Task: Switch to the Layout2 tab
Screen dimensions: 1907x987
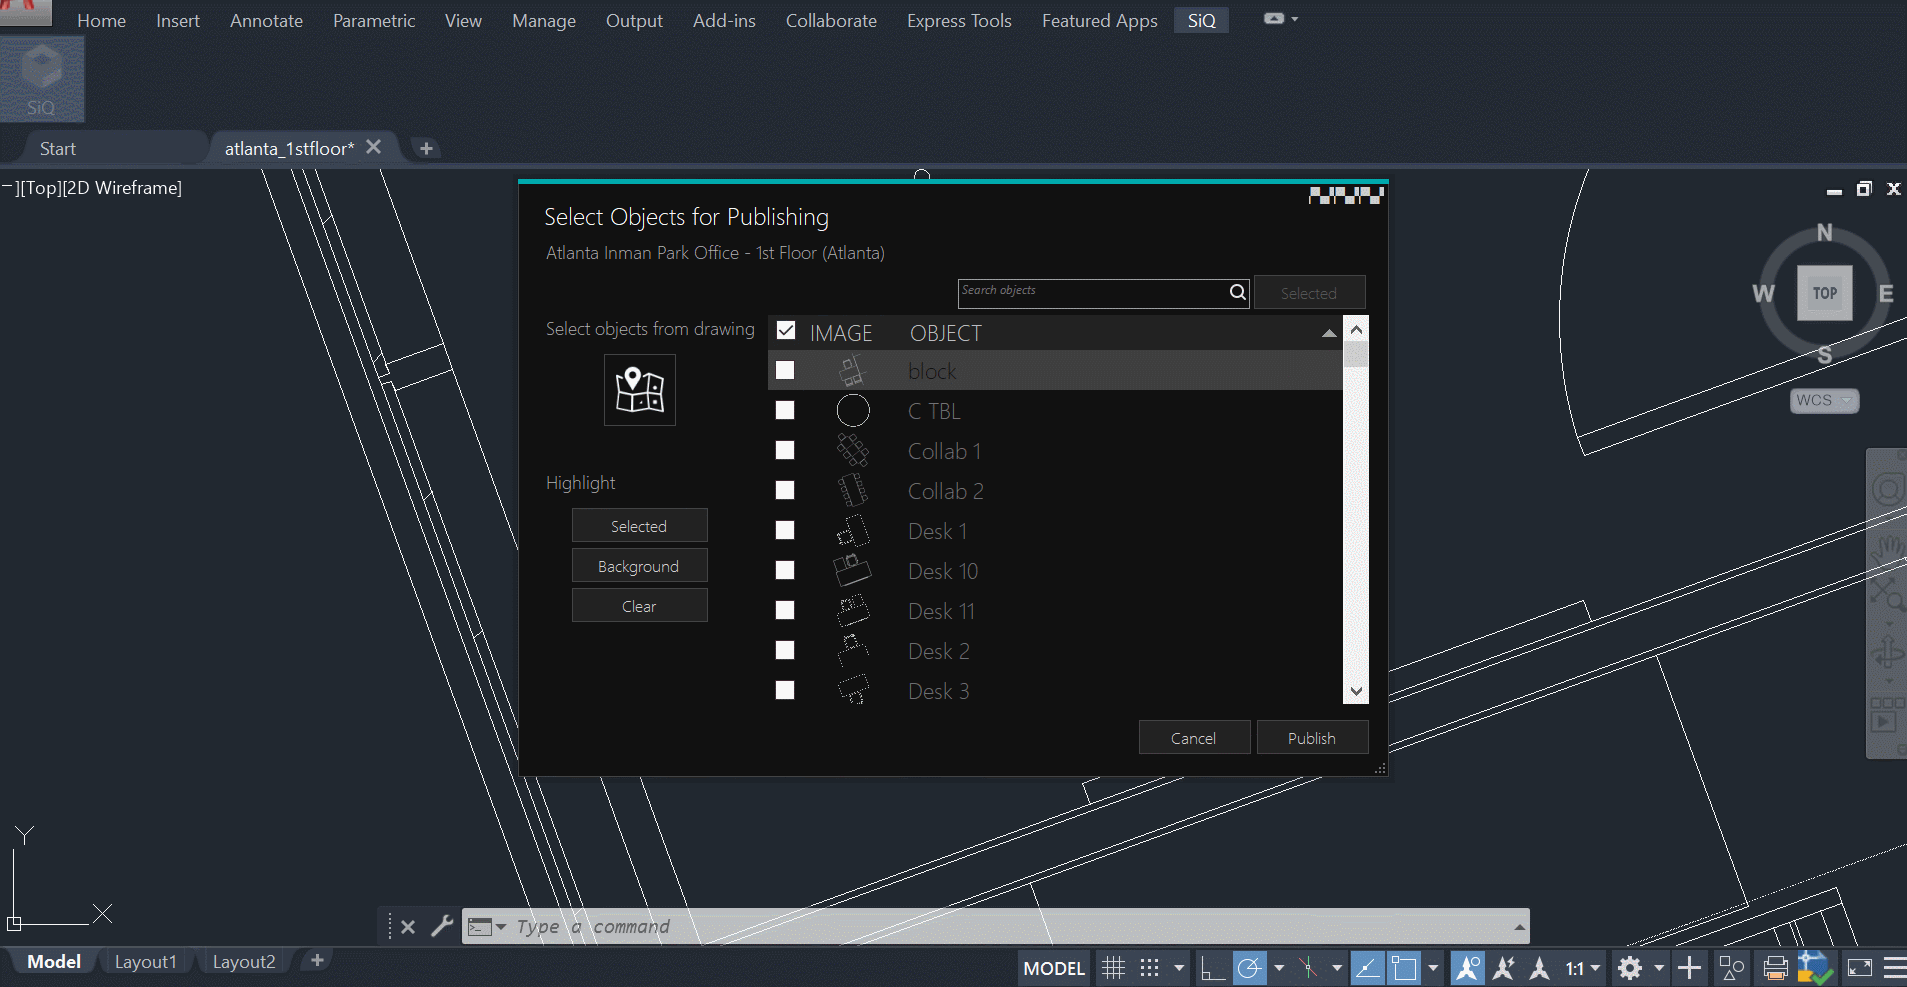Action: [x=243, y=961]
